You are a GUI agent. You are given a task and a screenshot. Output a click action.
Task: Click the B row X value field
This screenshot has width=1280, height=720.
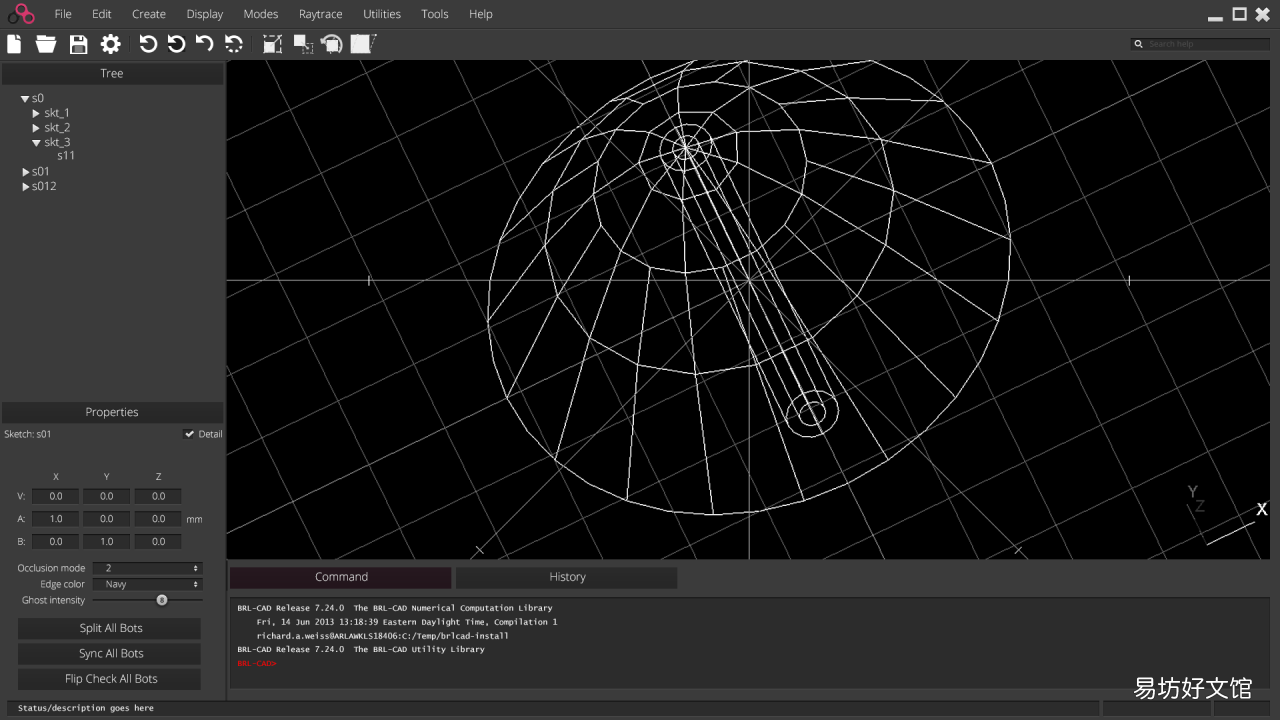click(56, 541)
